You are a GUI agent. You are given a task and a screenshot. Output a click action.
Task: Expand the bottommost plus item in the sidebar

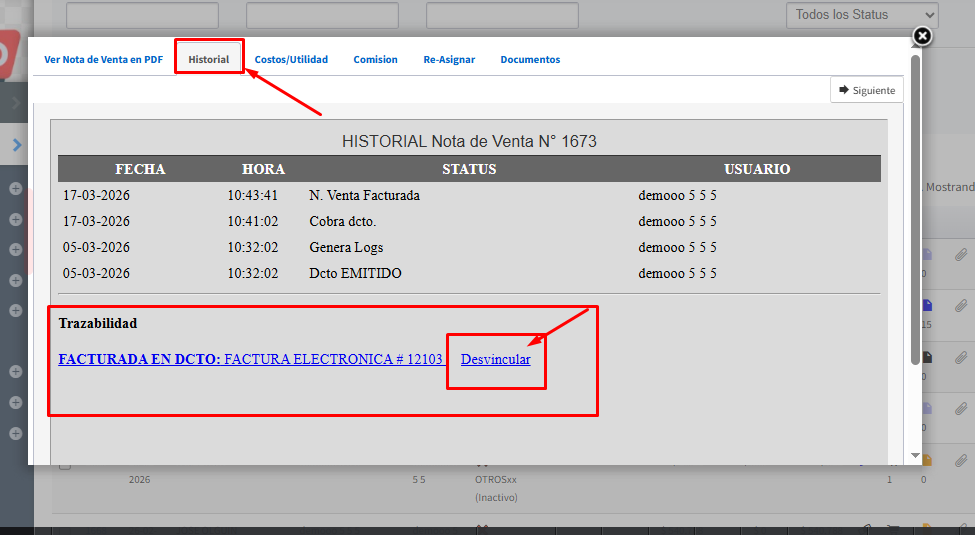(16, 433)
